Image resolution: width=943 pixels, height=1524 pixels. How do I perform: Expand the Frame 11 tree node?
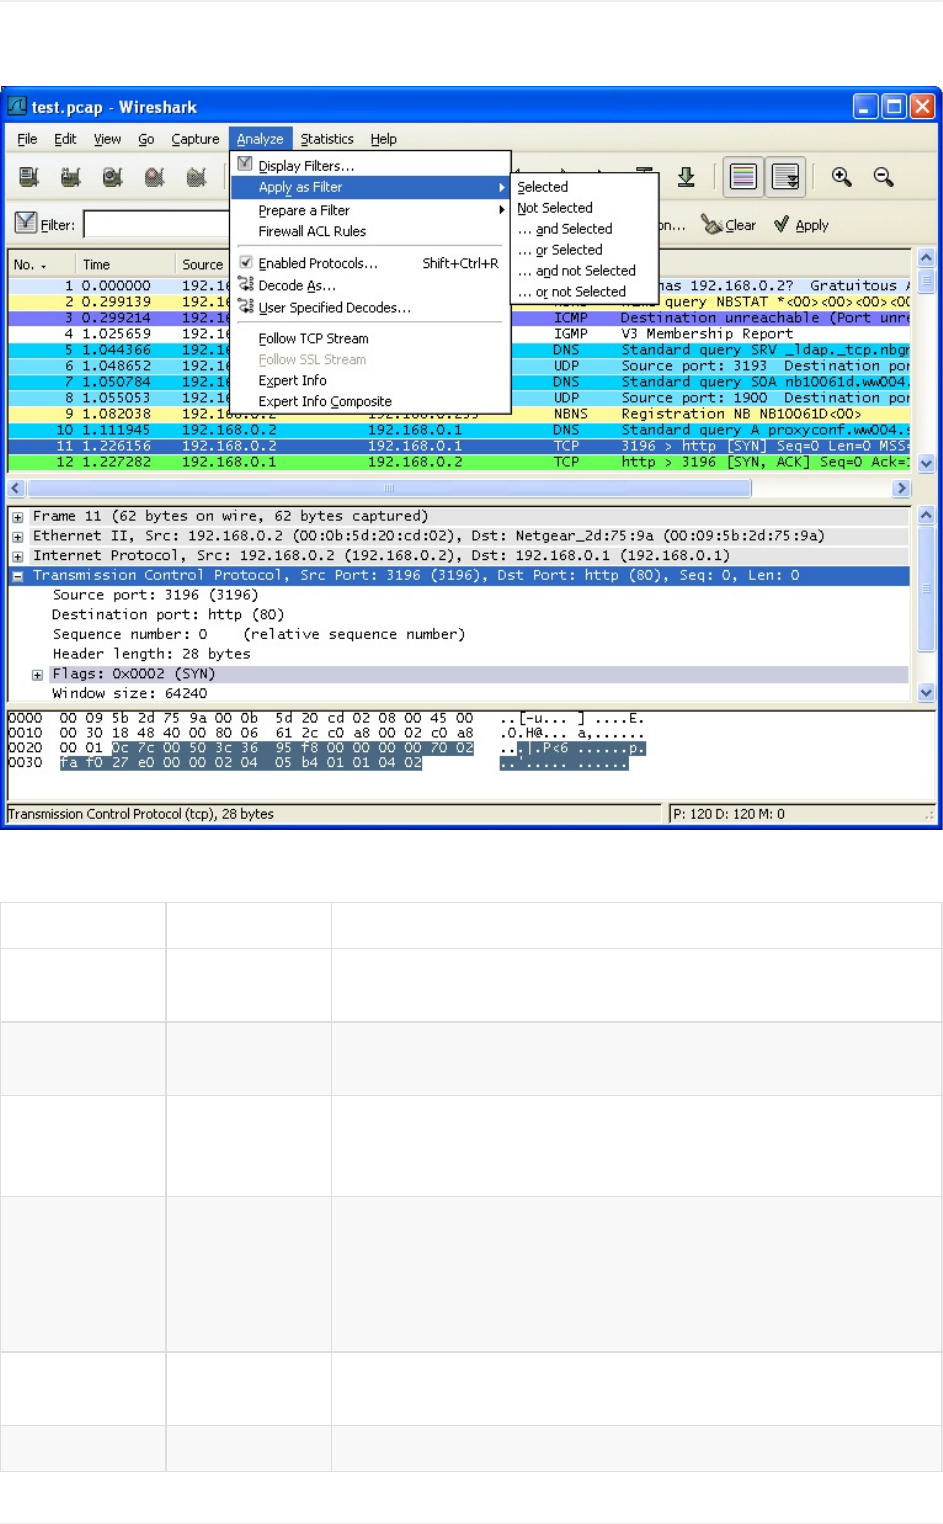click(18, 517)
